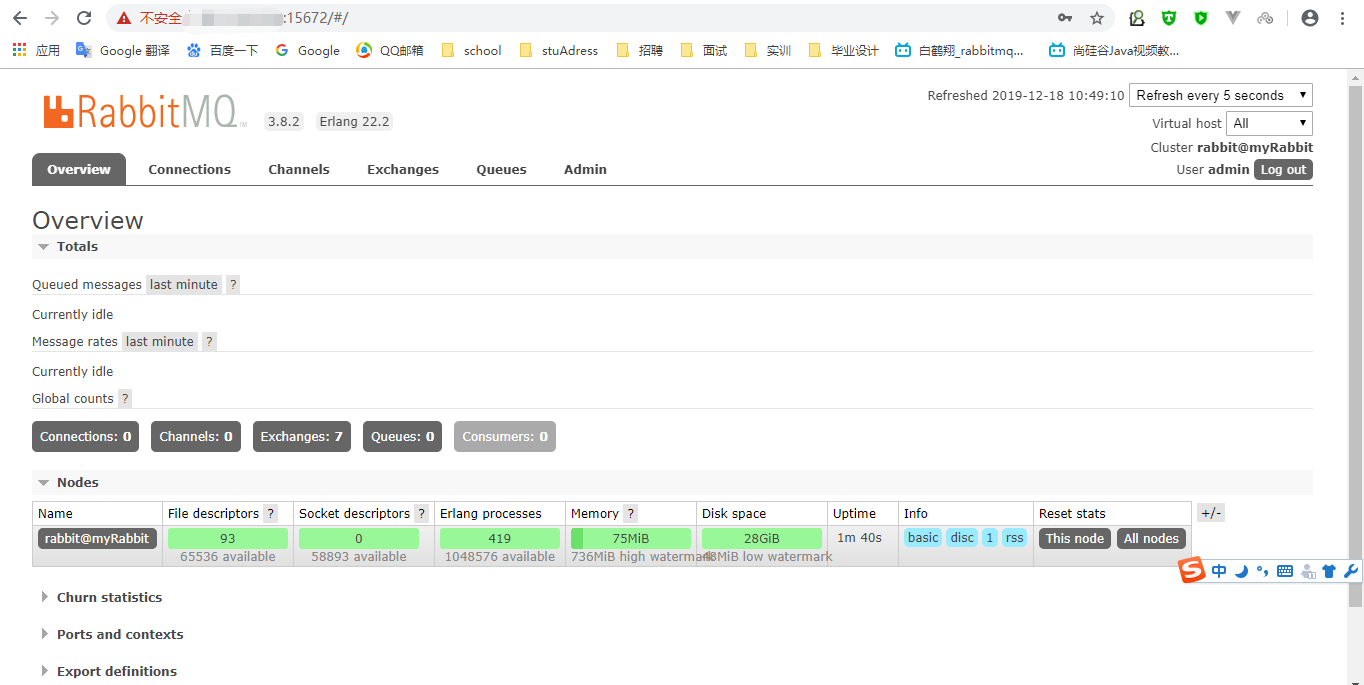The image size is (1364, 685).
Task: Click the Channels: 0 count button
Action: point(196,436)
